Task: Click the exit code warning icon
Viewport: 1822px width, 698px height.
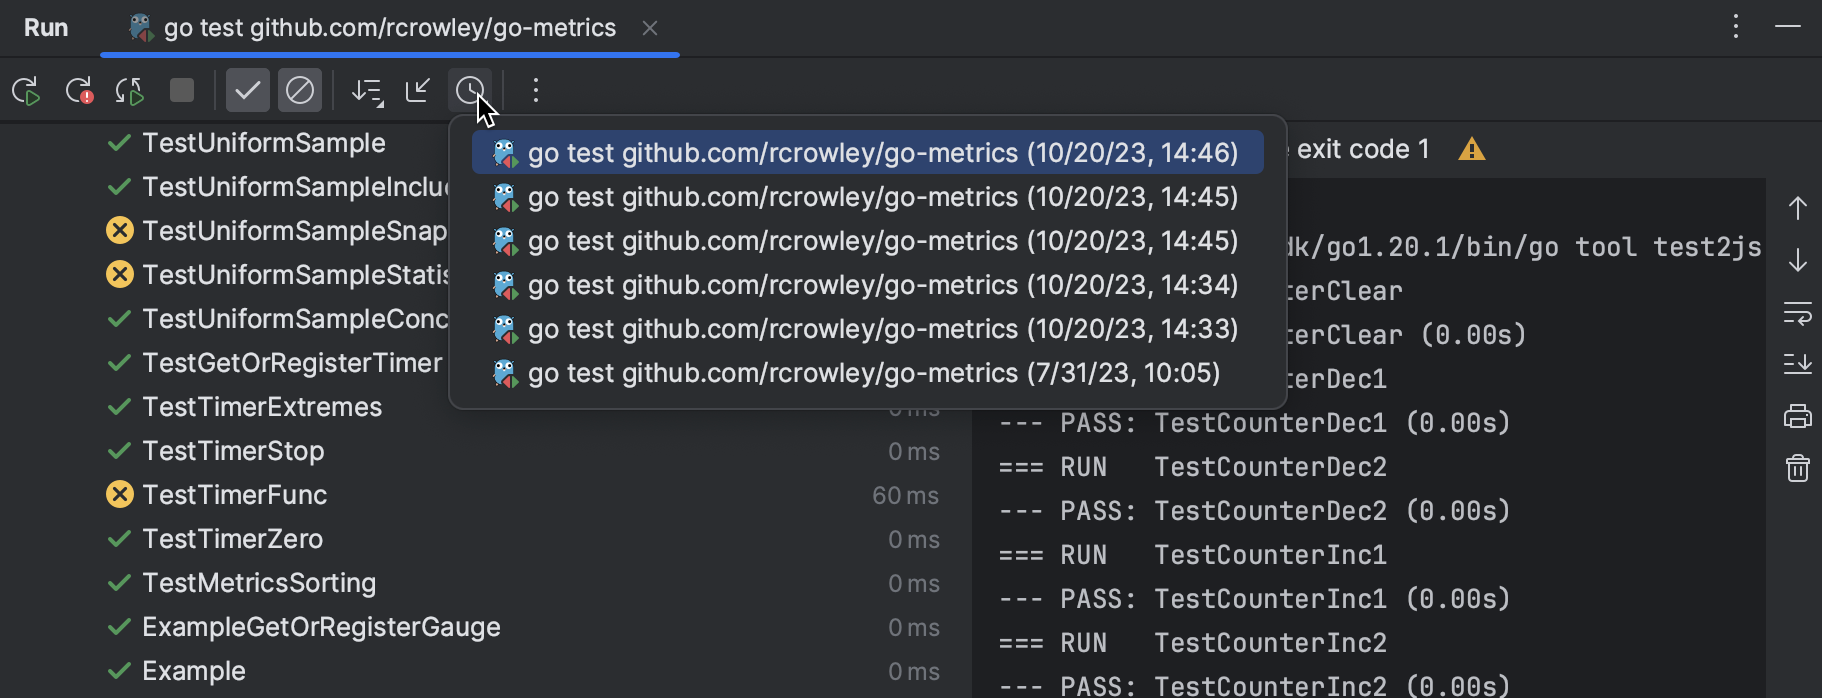Action: (1471, 150)
